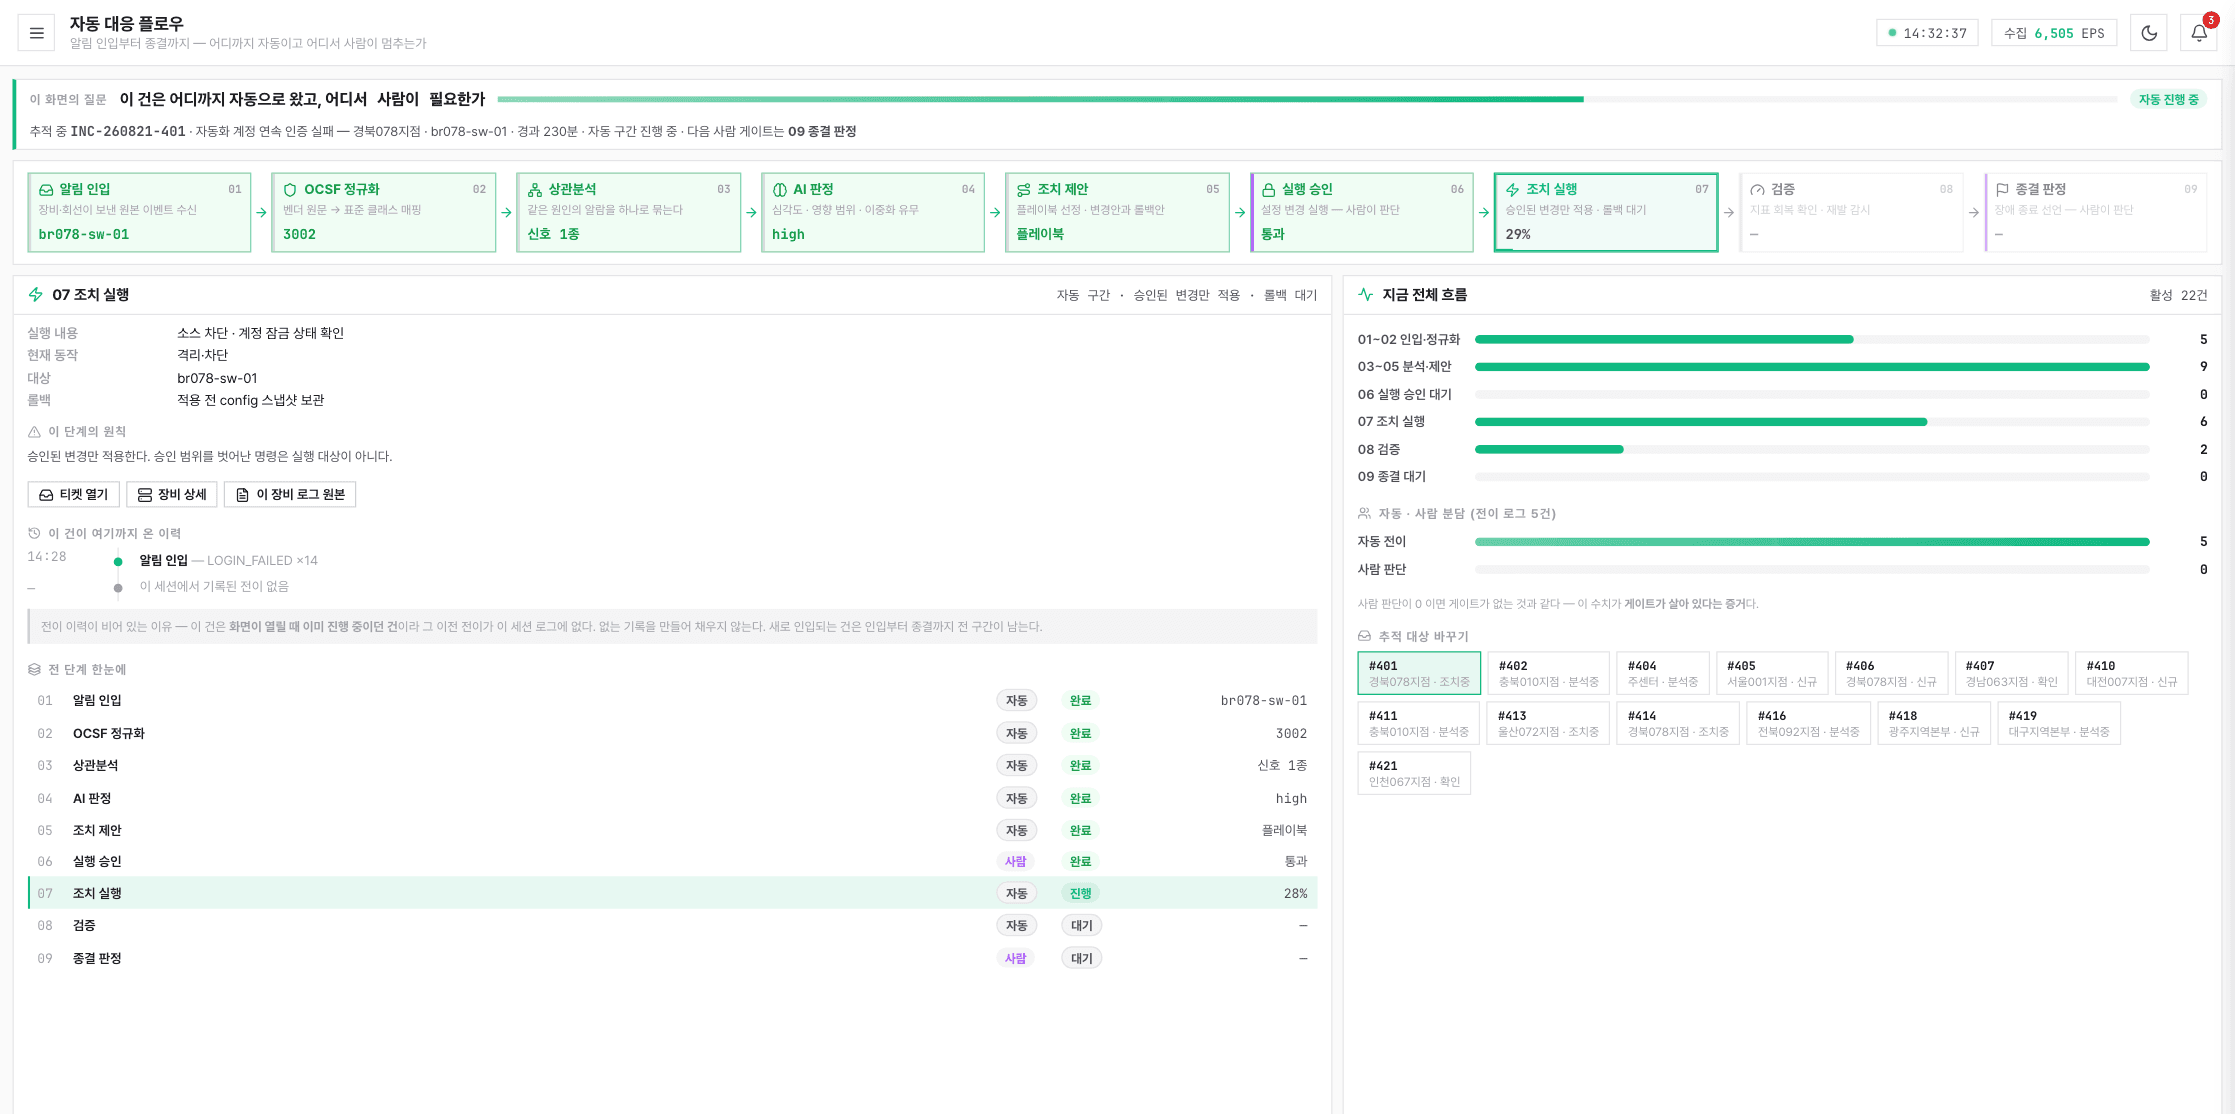Click the warning icon beside 이 단계의 원칙
This screenshot has width=2235, height=1114.
click(34, 432)
